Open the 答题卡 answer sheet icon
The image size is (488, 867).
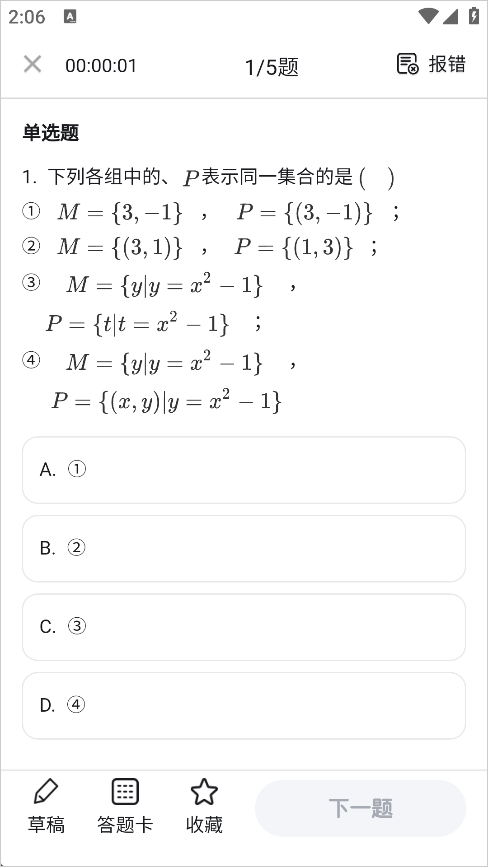click(125, 791)
